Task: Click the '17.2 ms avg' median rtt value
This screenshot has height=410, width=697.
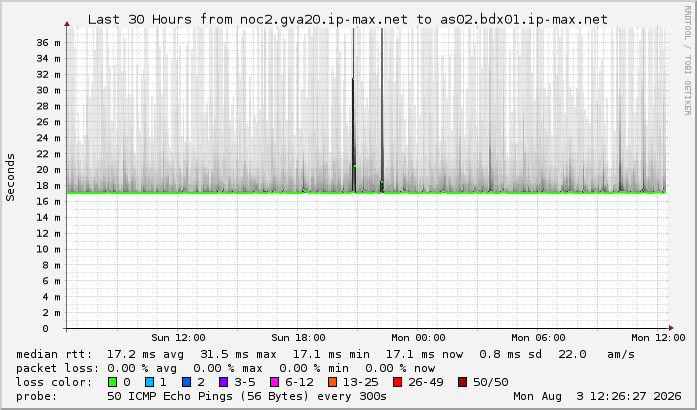Action: (x=145, y=354)
